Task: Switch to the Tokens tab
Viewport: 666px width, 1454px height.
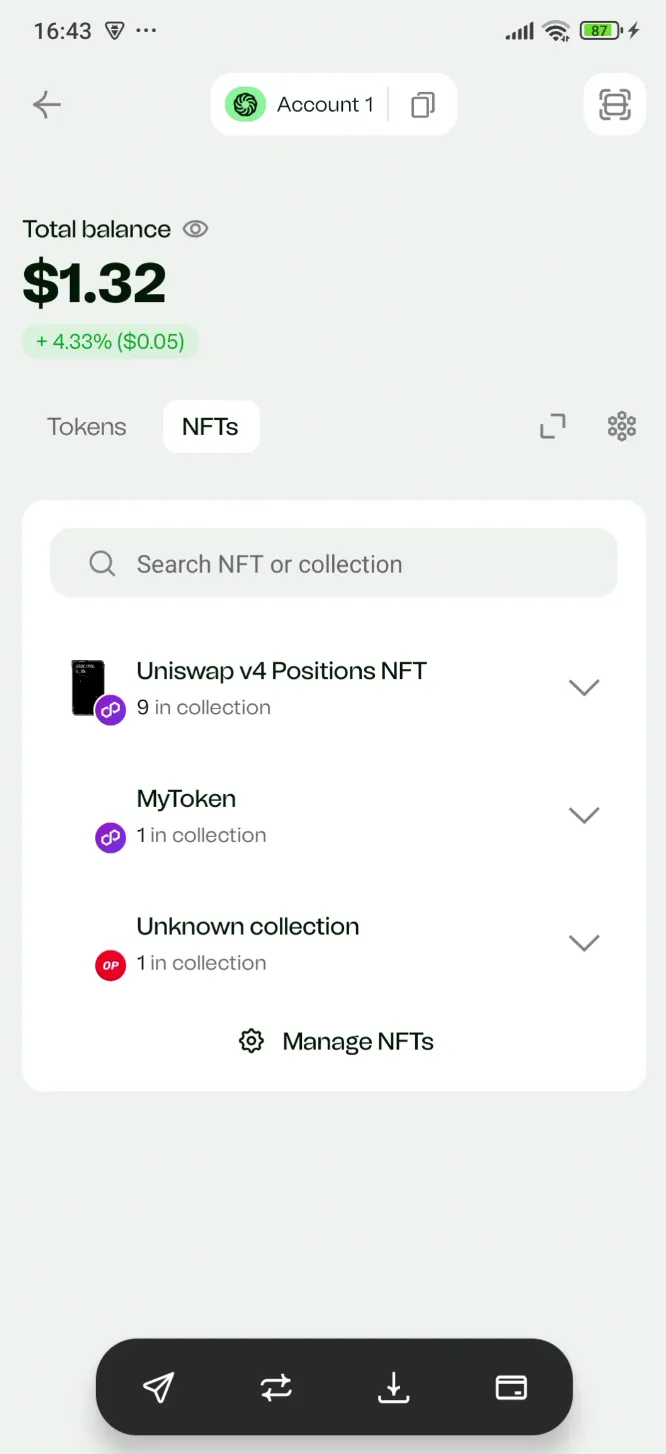Action: point(86,426)
